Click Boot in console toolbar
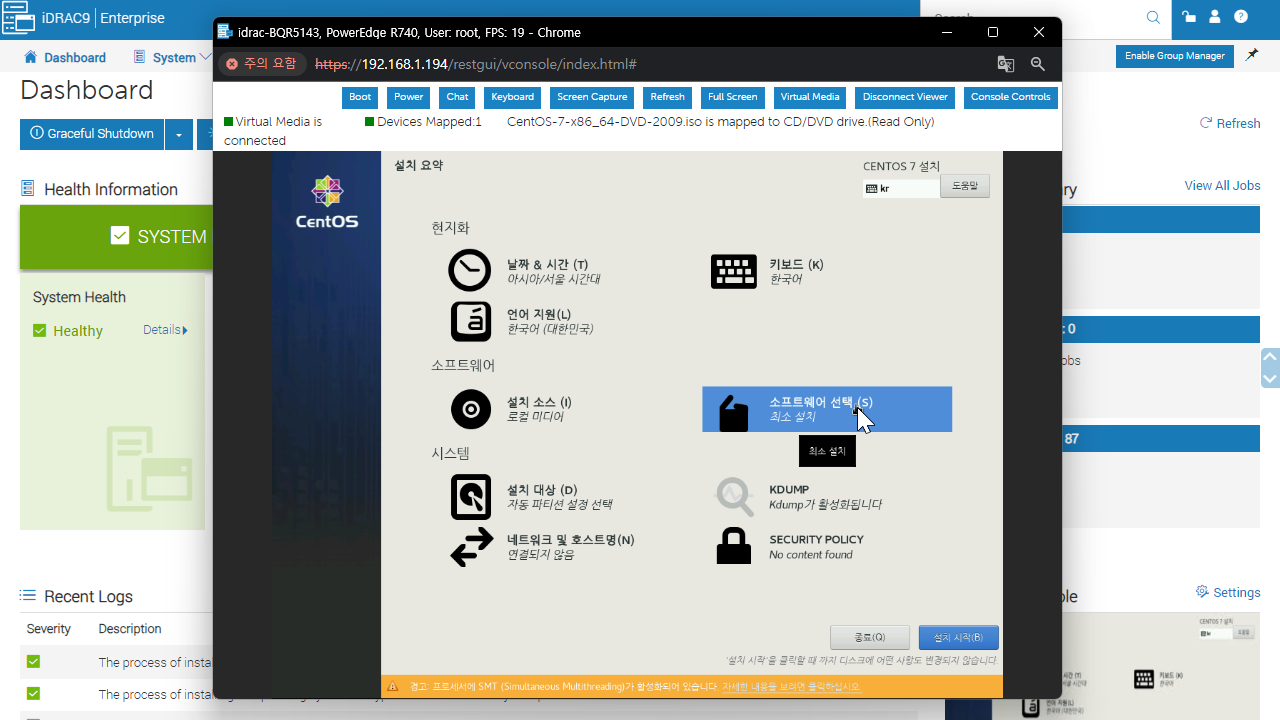1280x720 pixels. 360,97
